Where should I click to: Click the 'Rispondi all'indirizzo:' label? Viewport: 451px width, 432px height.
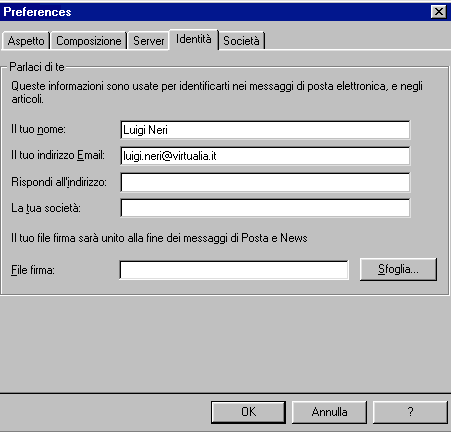point(59,182)
